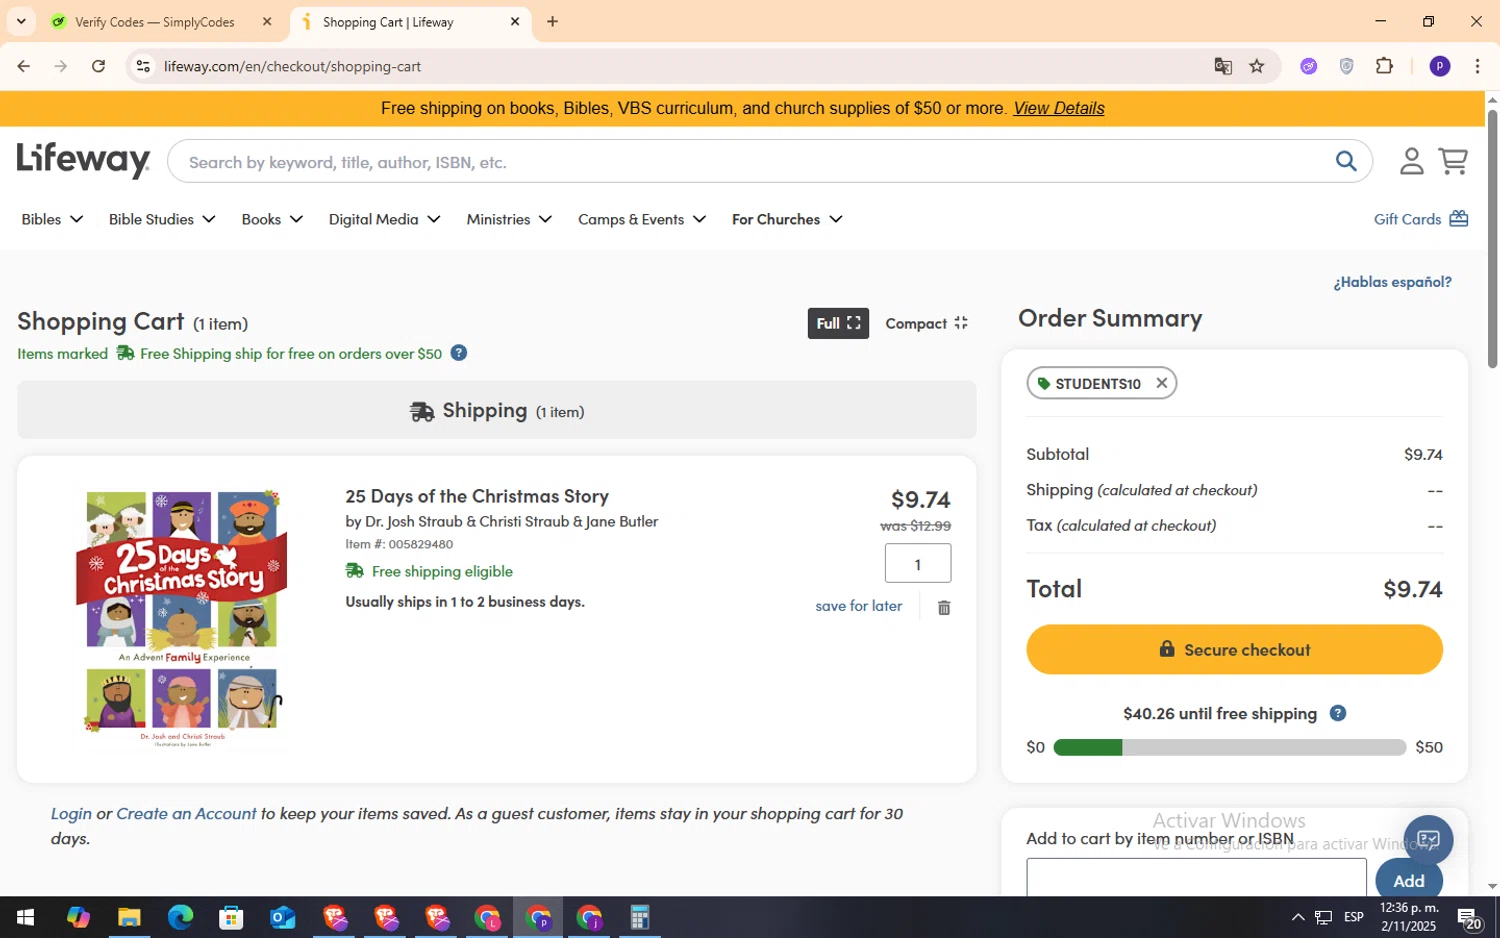This screenshot has width=1500, height=938.
Task: Open the account profile icon
Action: pos(1411,161)
